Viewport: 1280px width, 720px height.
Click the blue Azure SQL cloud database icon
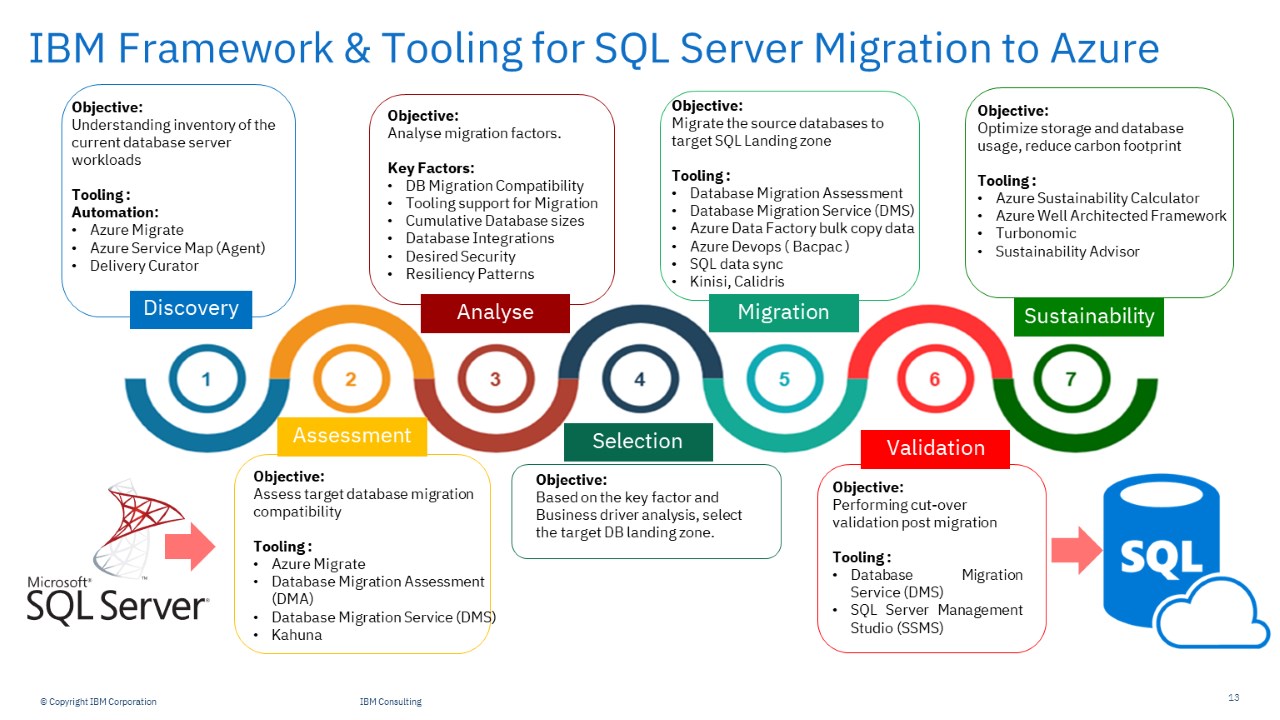[1187, 561]
